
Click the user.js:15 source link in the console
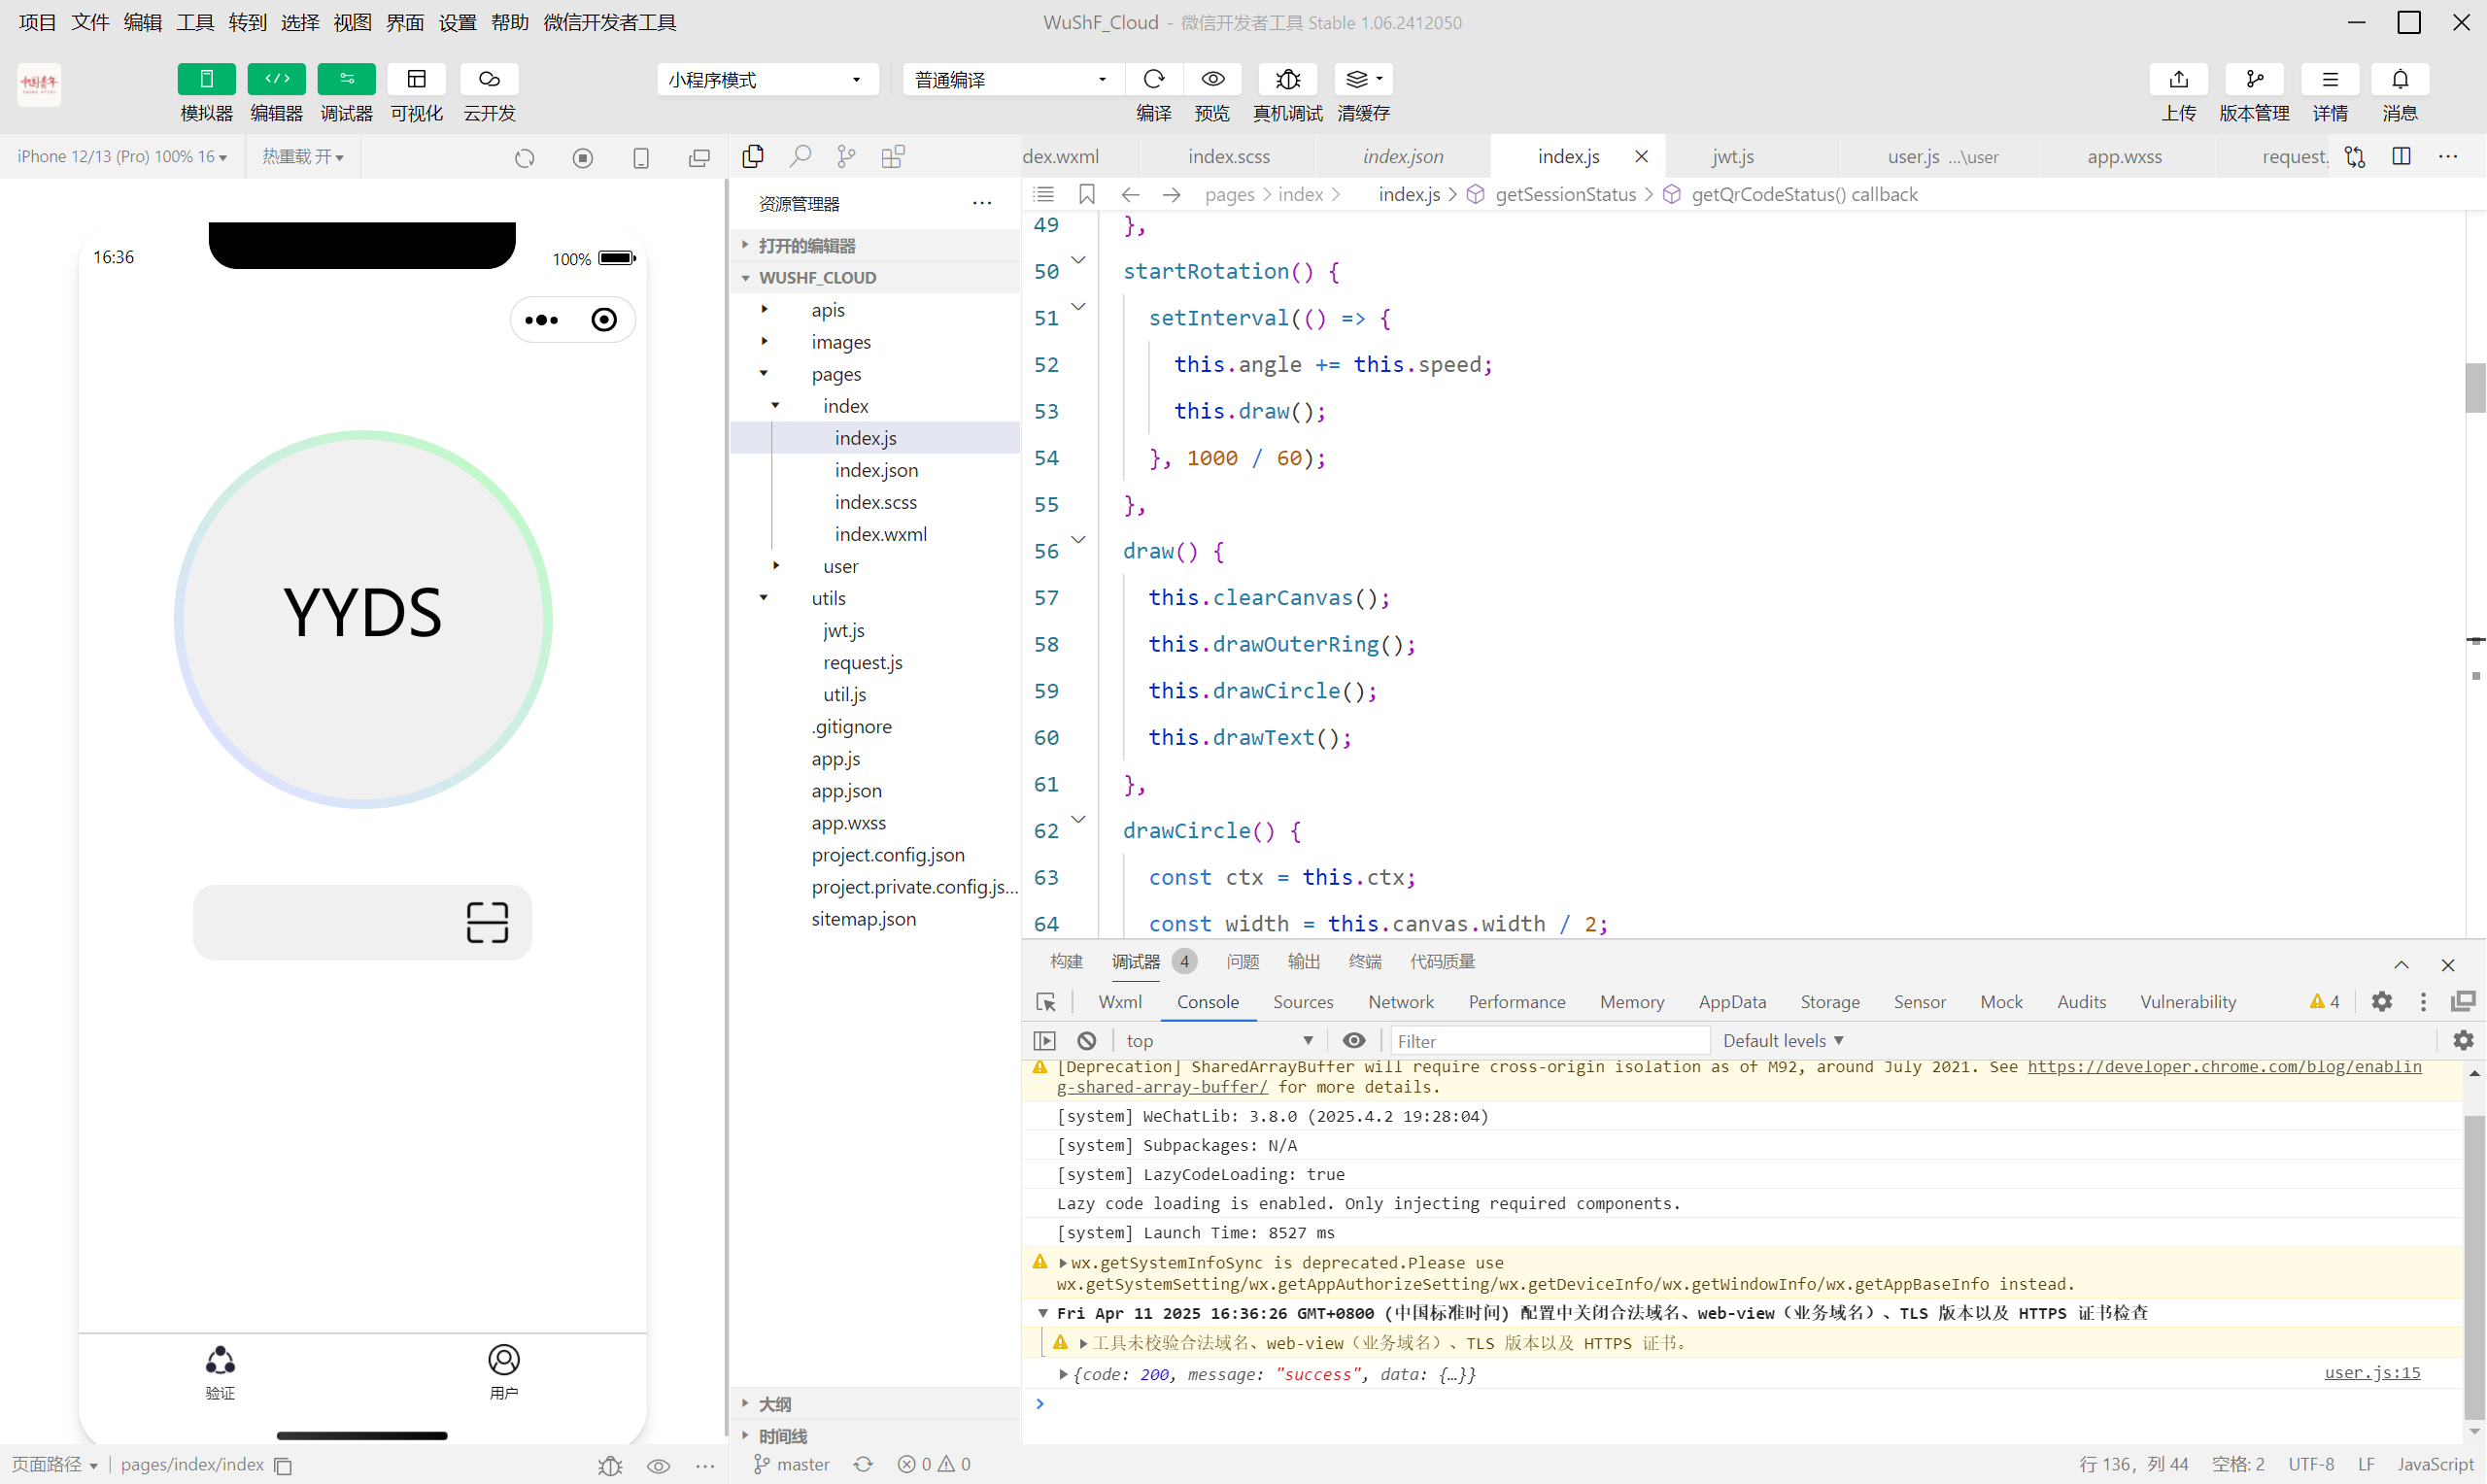click(x=2371, y=1373)
